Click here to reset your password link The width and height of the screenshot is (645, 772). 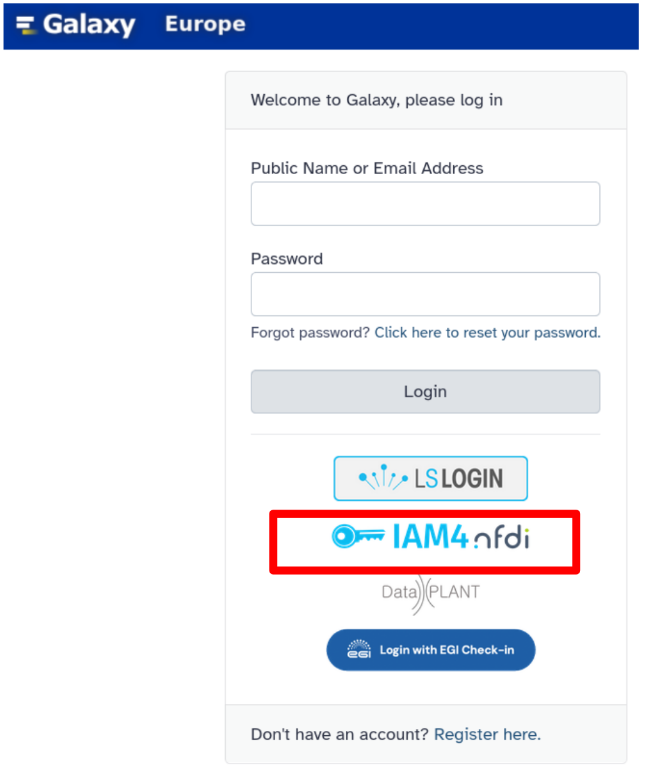487,333
